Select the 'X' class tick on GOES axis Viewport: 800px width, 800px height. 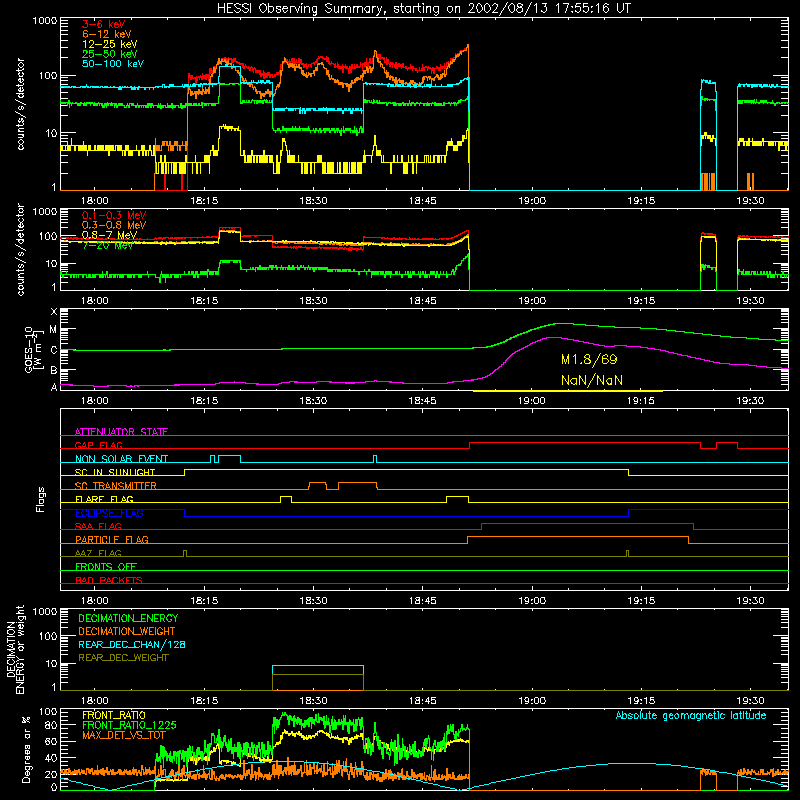click(54, 312)
